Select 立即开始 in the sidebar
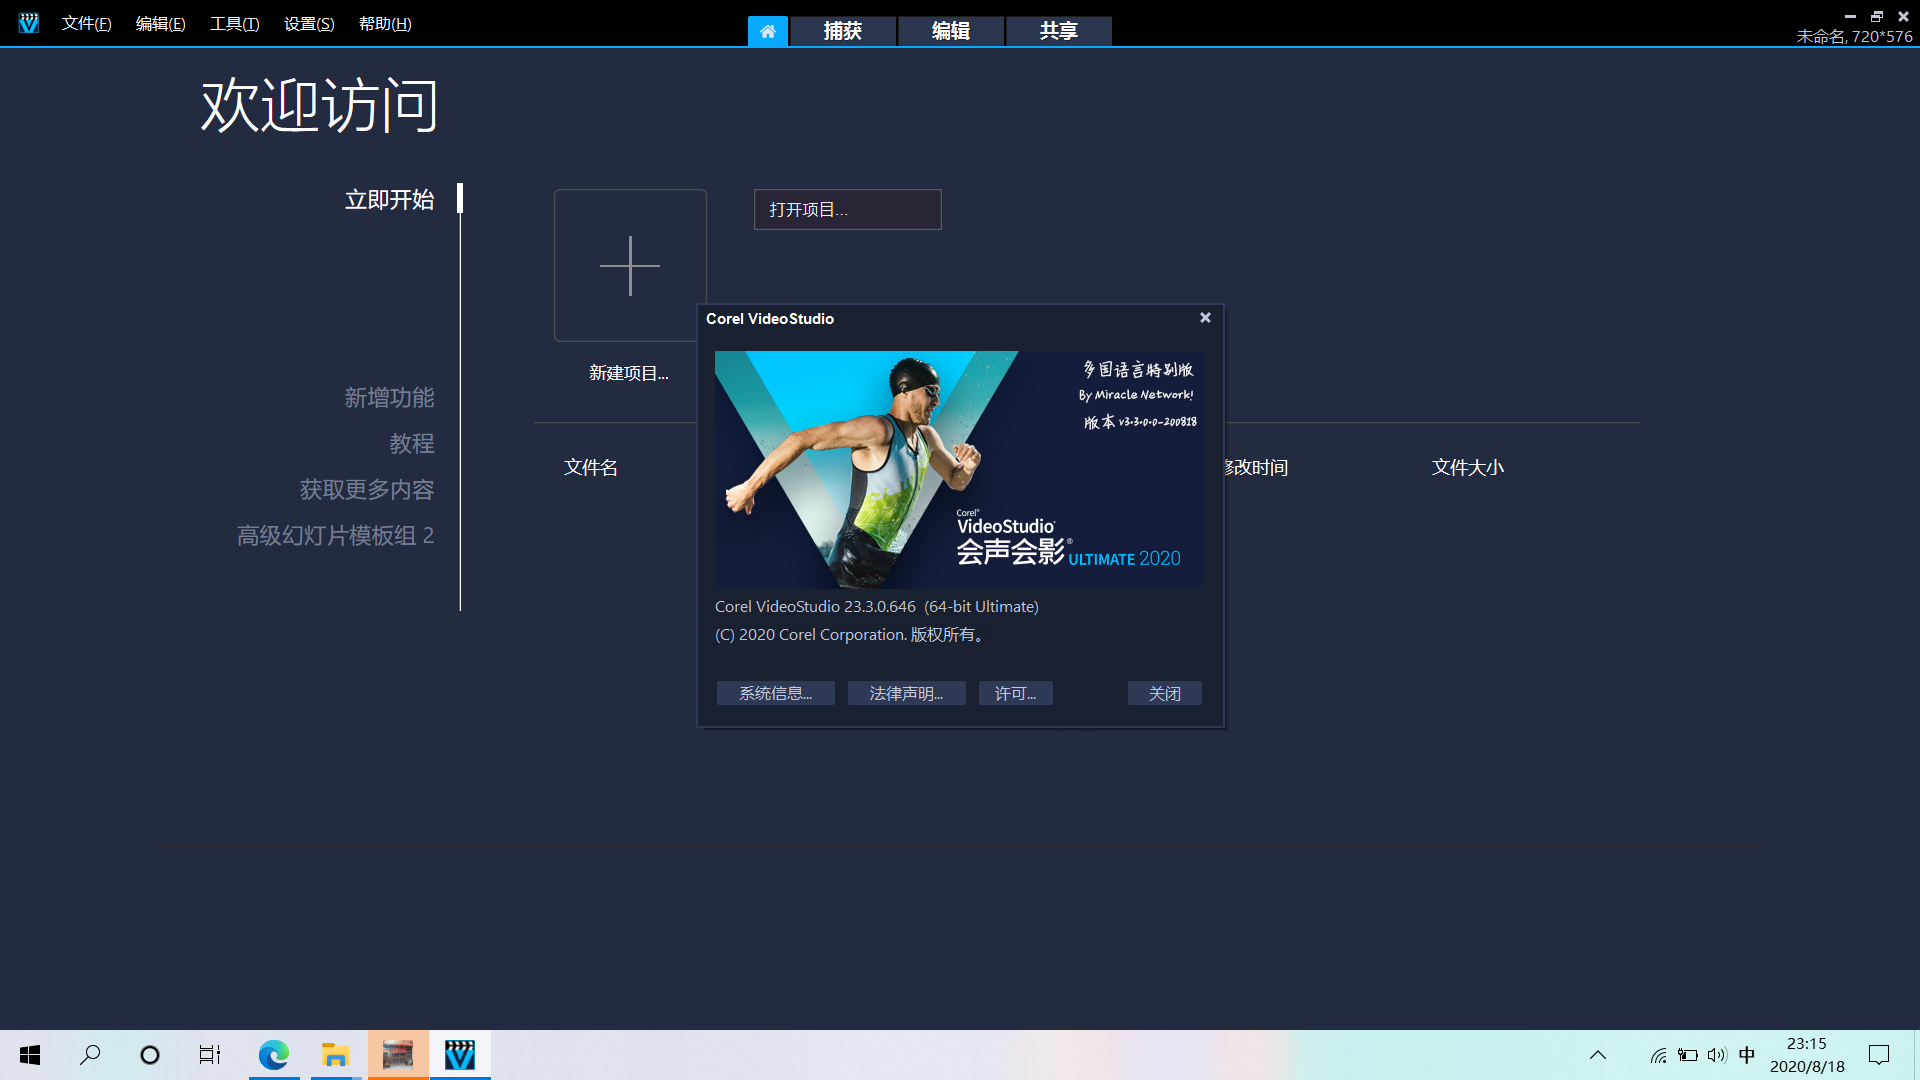 [389, 200]
